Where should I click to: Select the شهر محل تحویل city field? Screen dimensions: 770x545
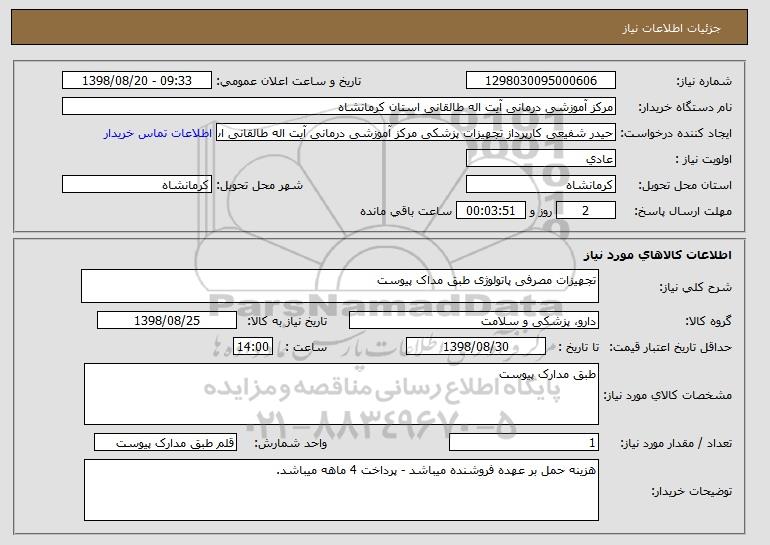pos(137,185)
